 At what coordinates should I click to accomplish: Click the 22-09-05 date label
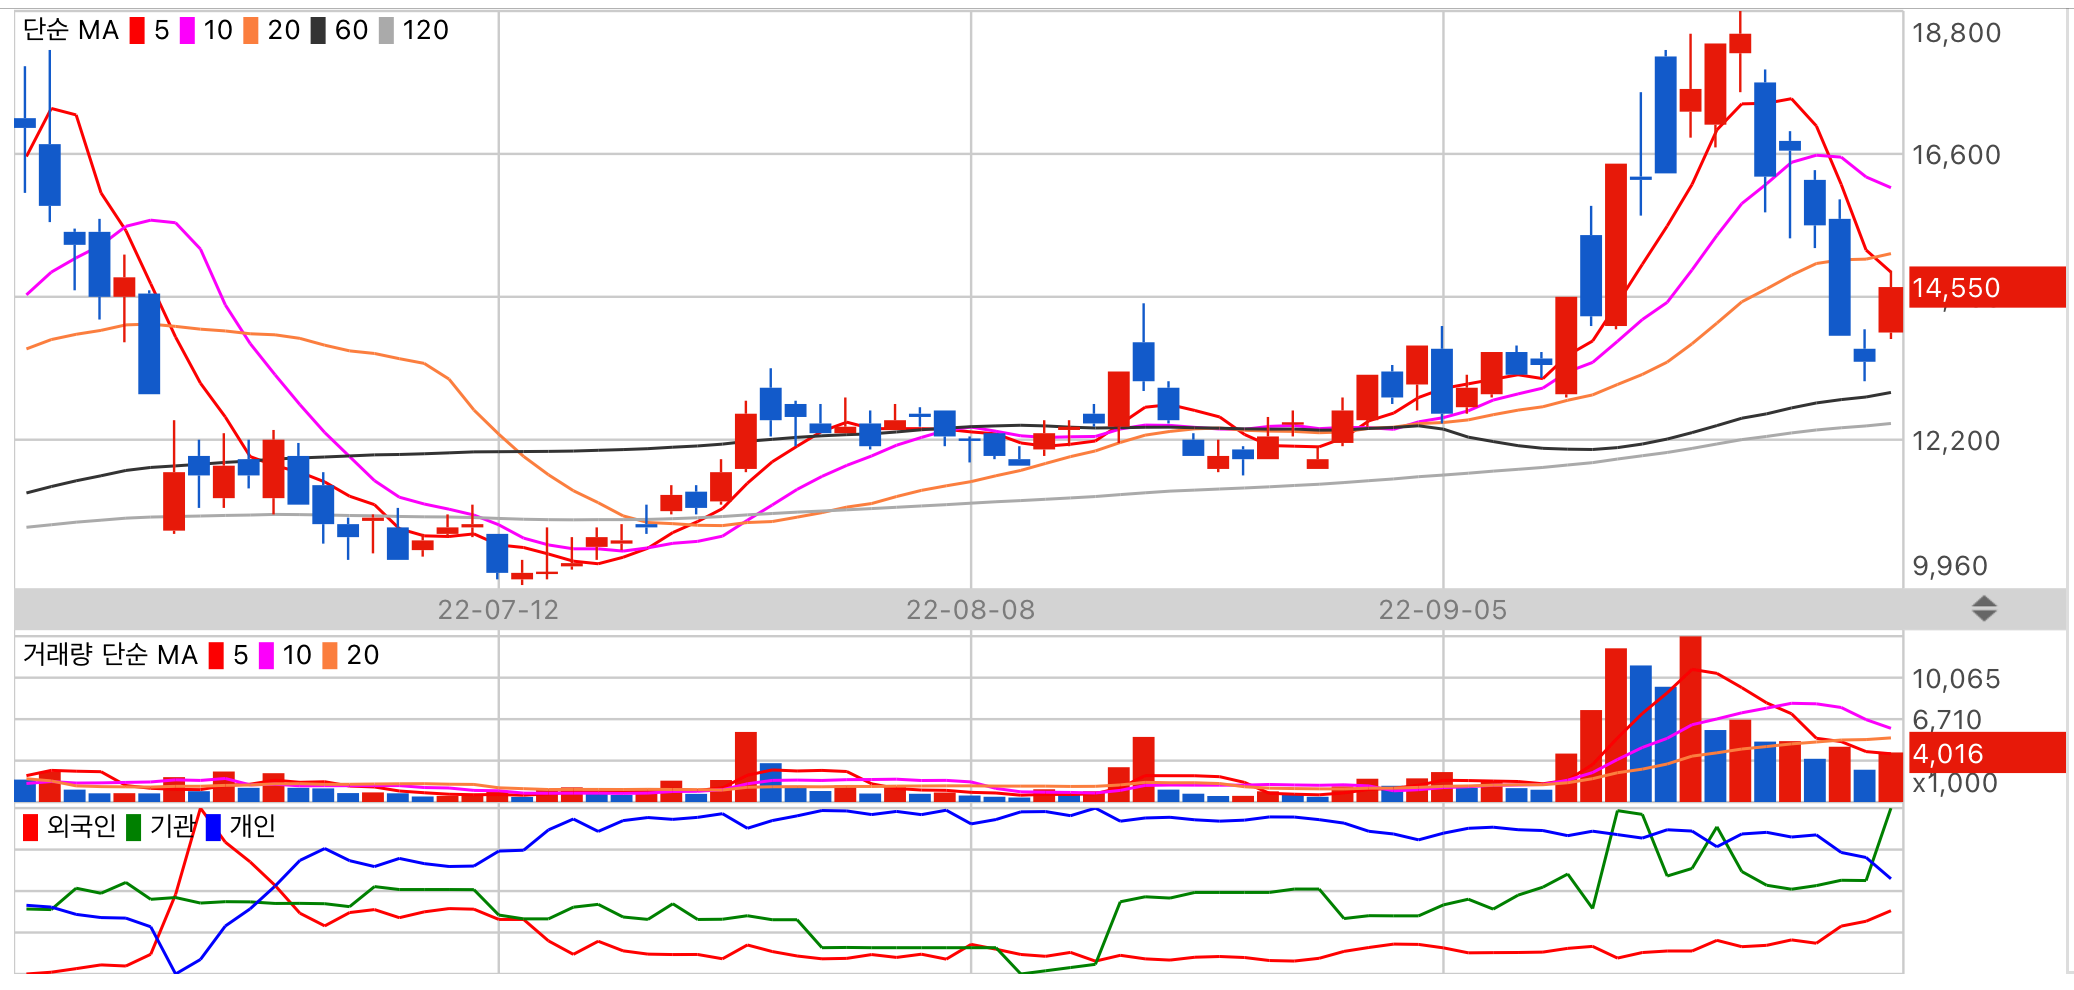tap(1443, 610)
